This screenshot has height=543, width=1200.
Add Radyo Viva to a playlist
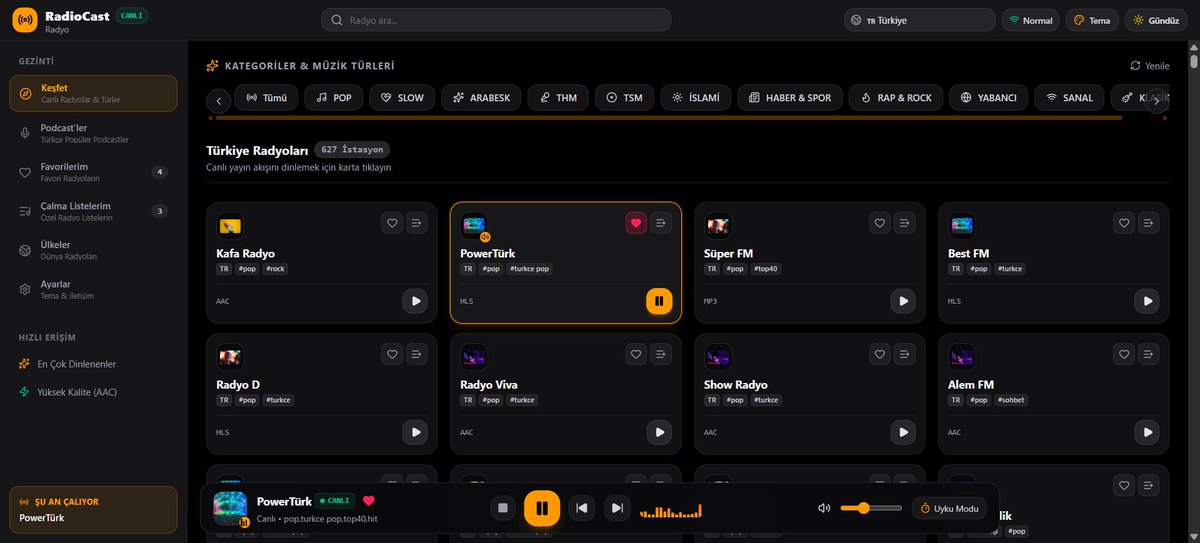[x=660, y=354]
